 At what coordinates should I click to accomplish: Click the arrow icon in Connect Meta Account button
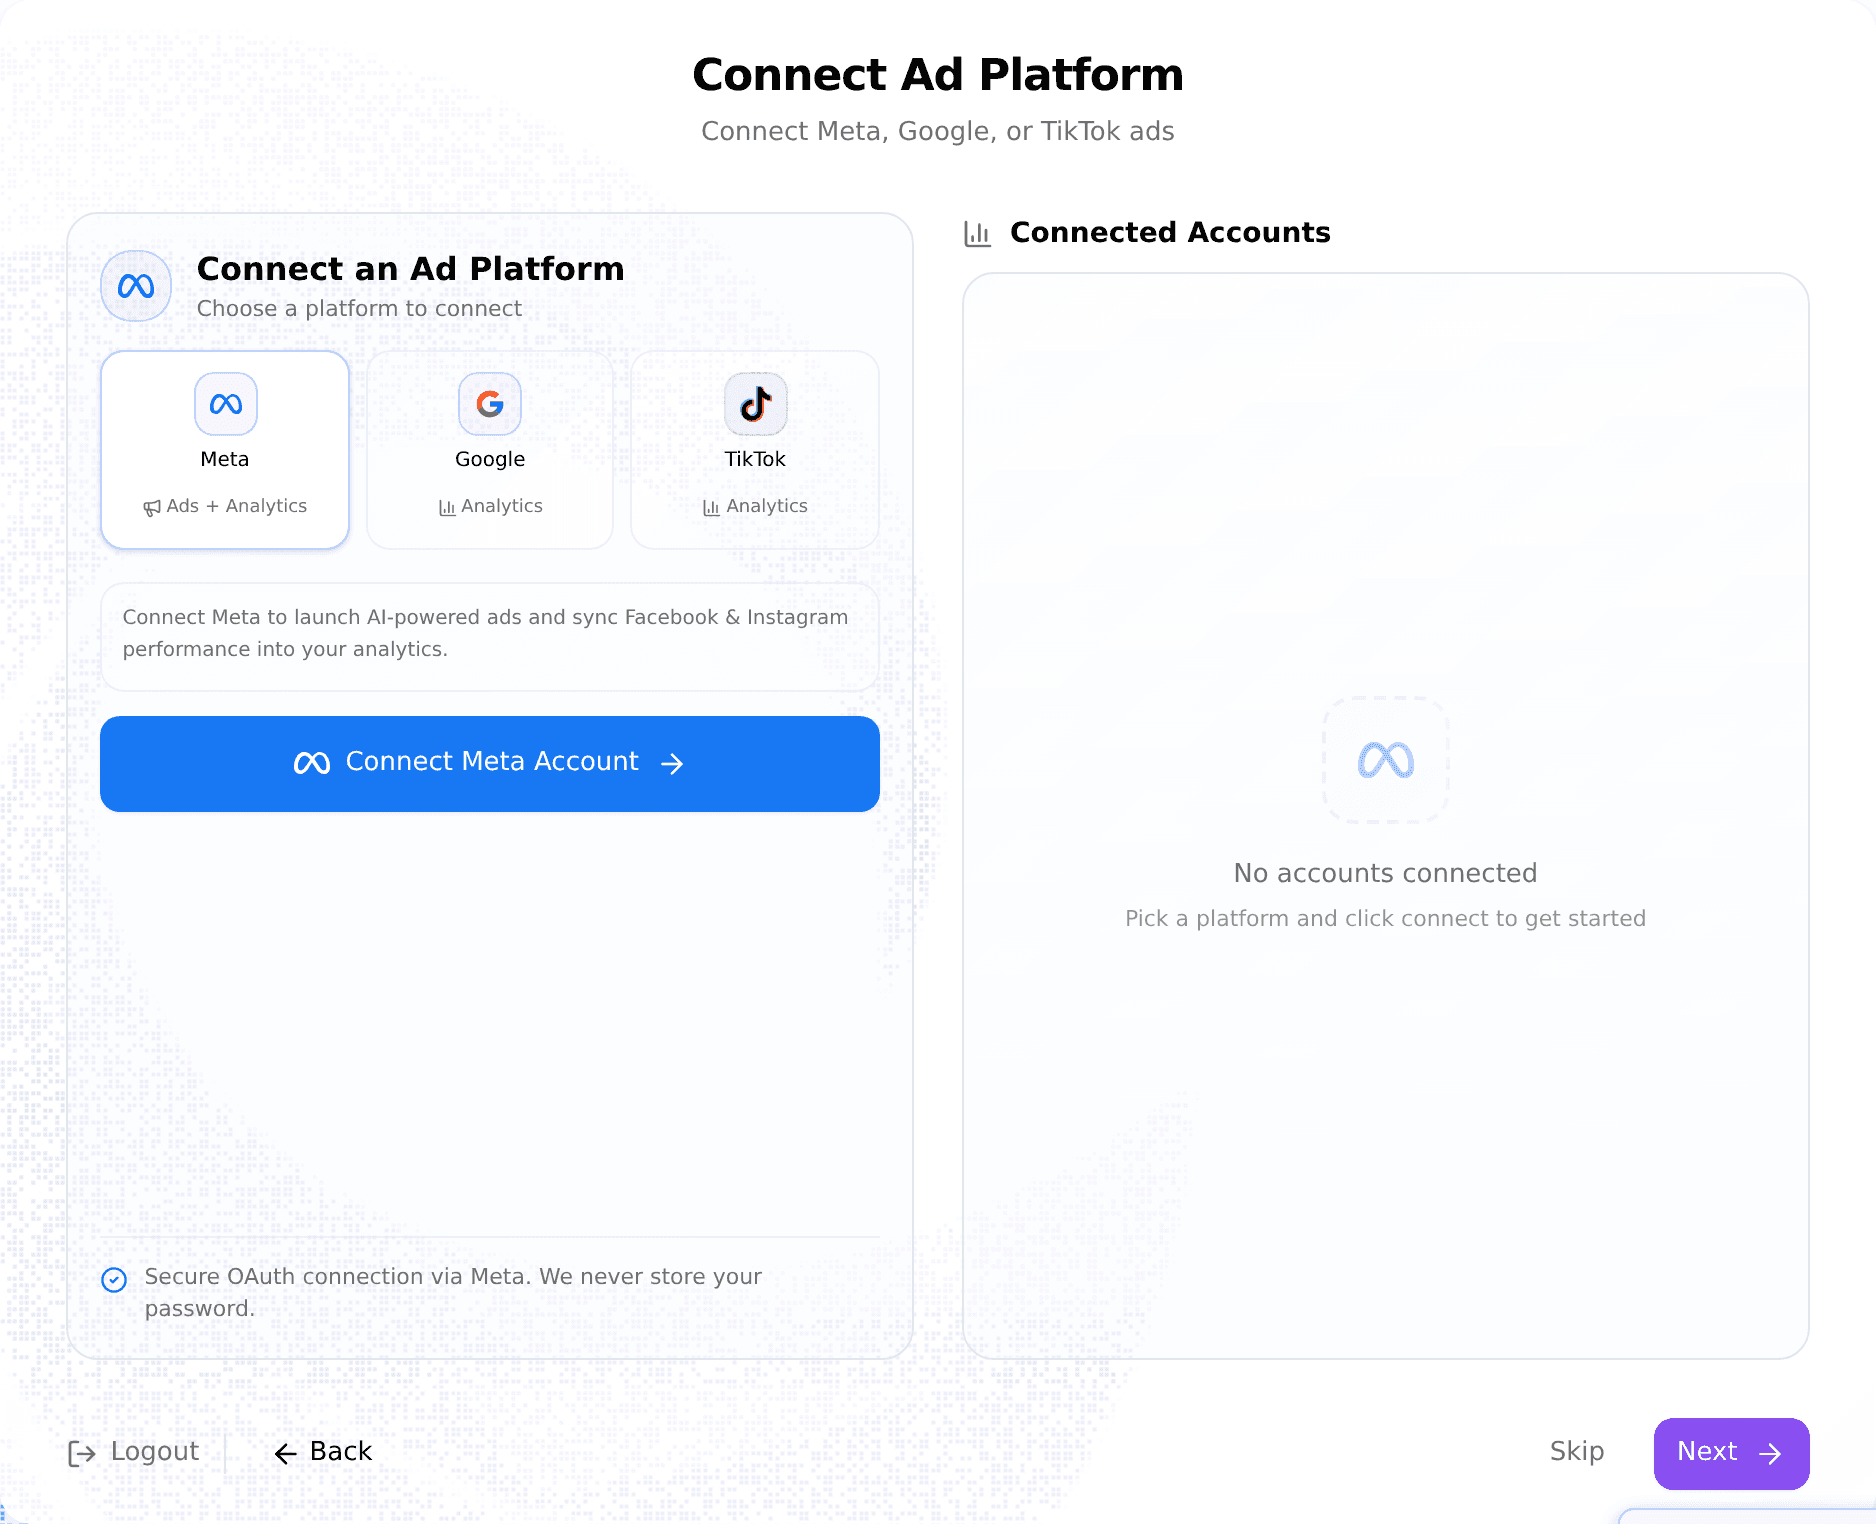(672, 764)
